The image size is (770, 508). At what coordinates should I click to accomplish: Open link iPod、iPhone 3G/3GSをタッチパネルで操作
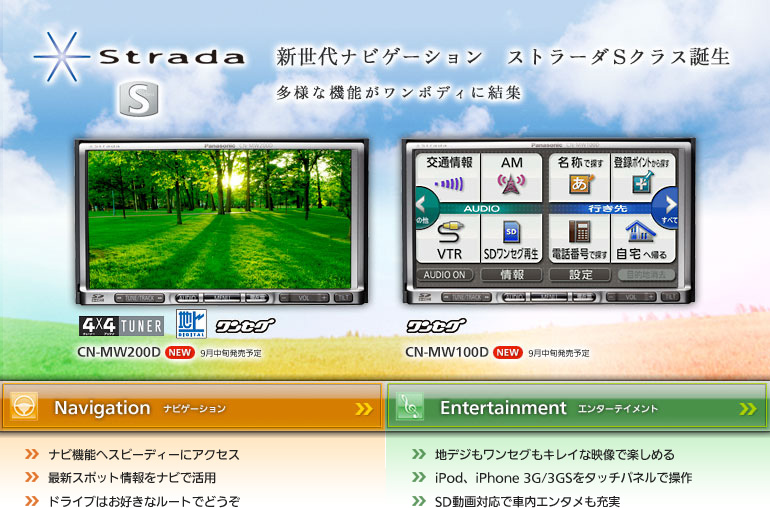coord(563,478)
